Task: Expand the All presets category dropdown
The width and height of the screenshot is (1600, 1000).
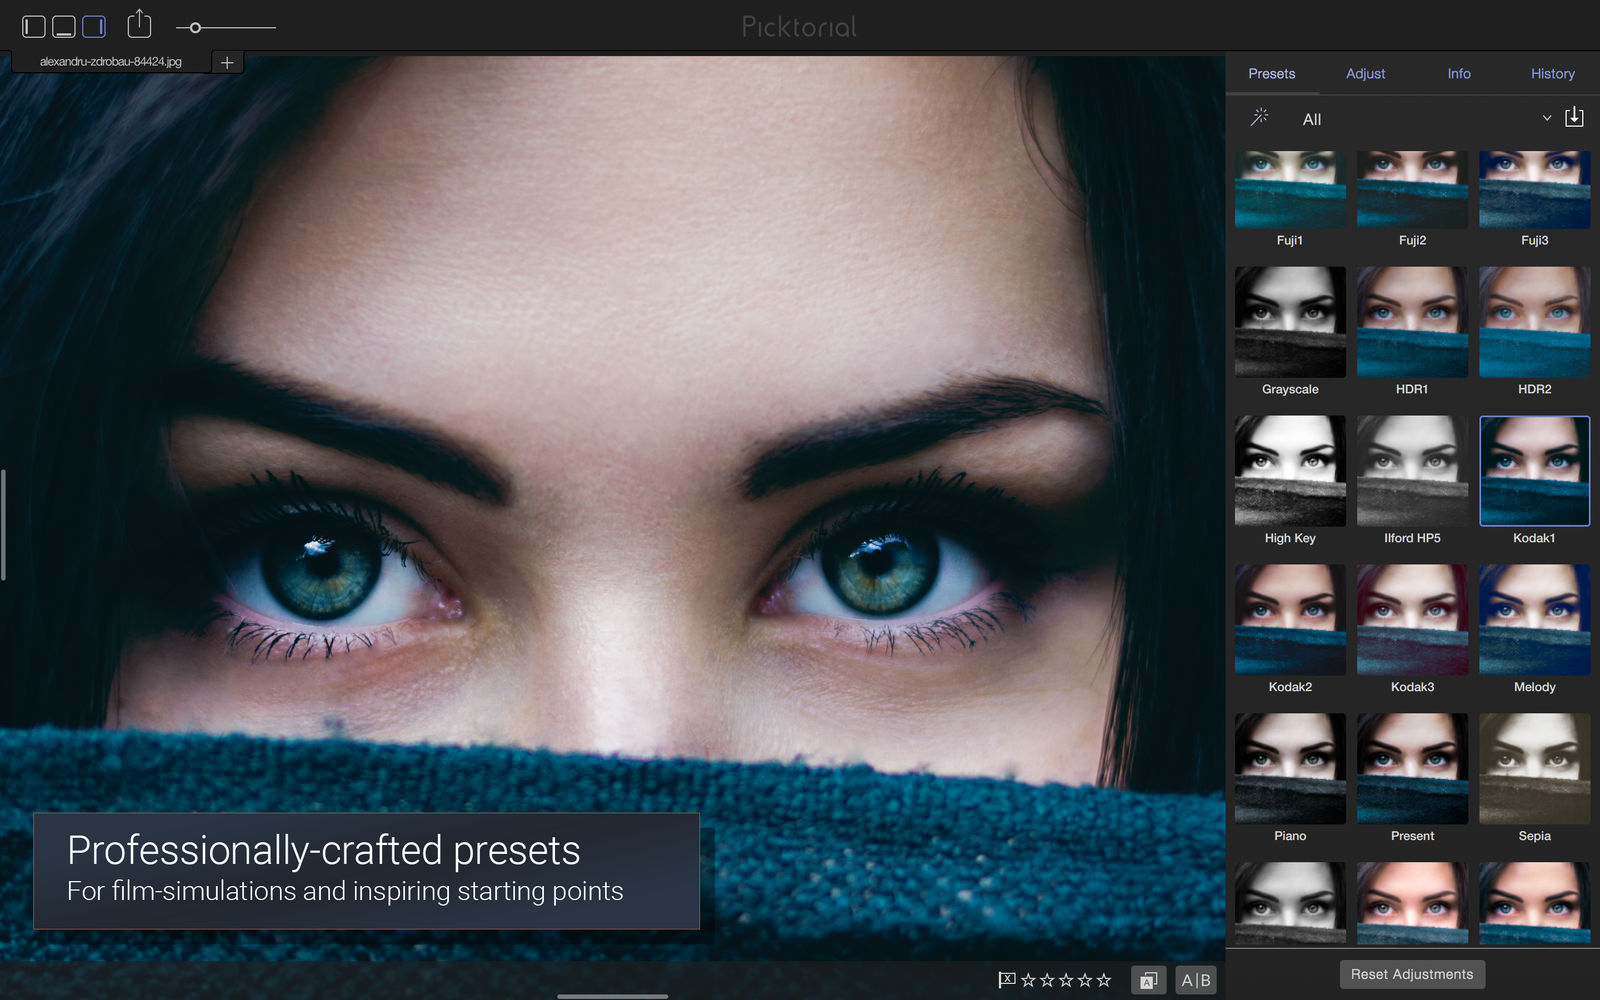Action: [x=1427, y=119]
